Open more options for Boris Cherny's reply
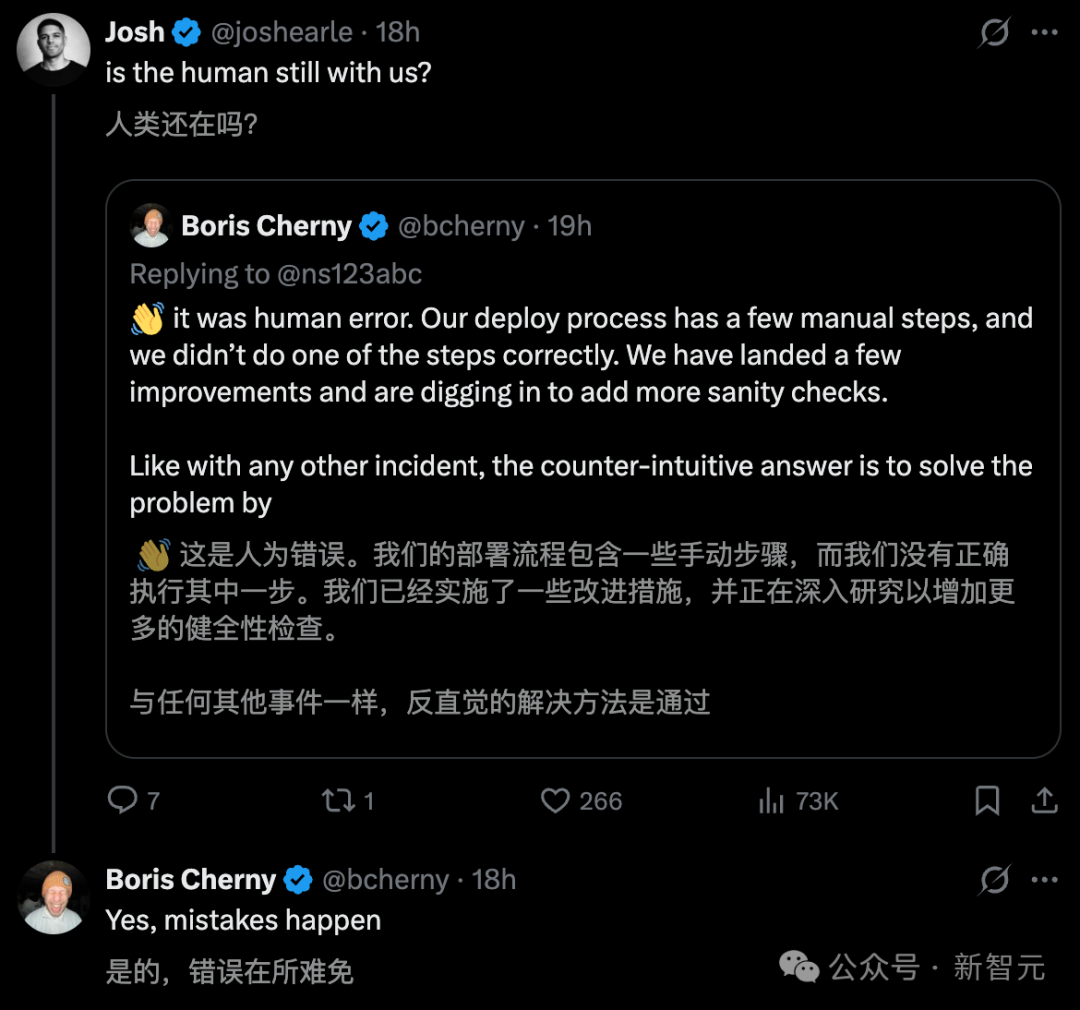 pos(1045,879)
